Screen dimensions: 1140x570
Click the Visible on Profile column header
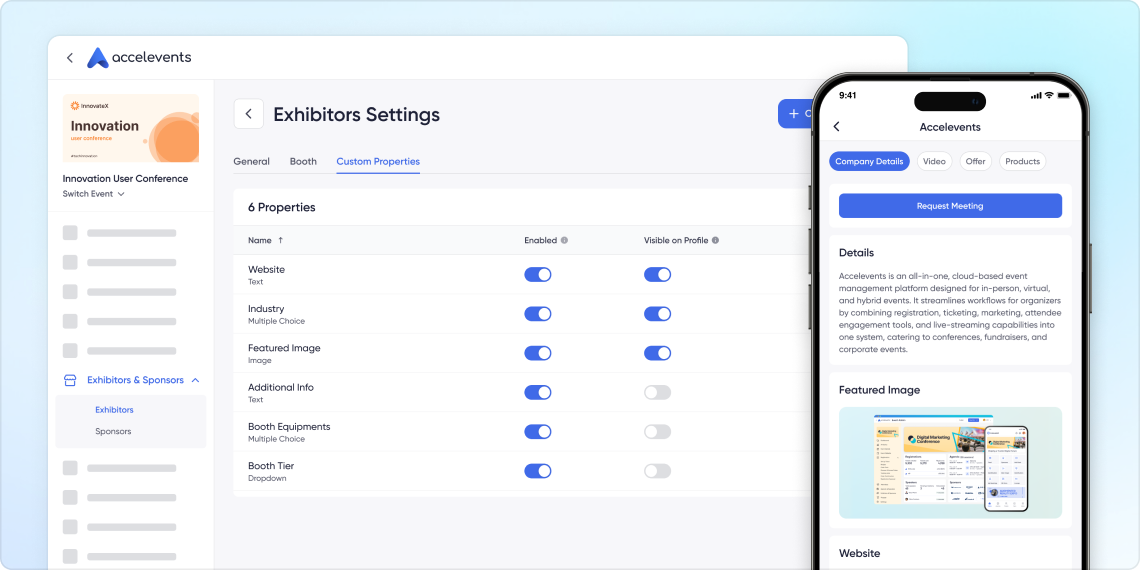click(x=675, y=240)
